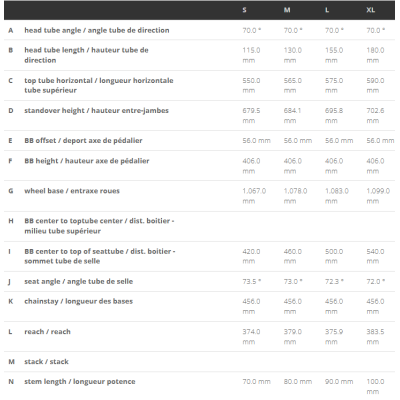The width and height of the screenshot is (400, 400).
Task: Select head tube length value 180.0 mm
Action: (375, 55)
